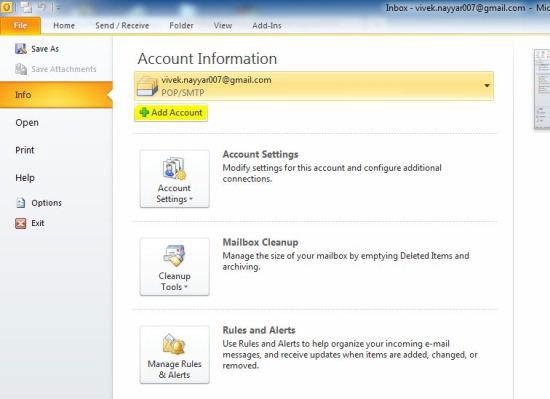Image resolution: width=550 pixels, height=399 pixels.
Task: Select Info in the backstage sidebar
Action: tap(56, 95)
